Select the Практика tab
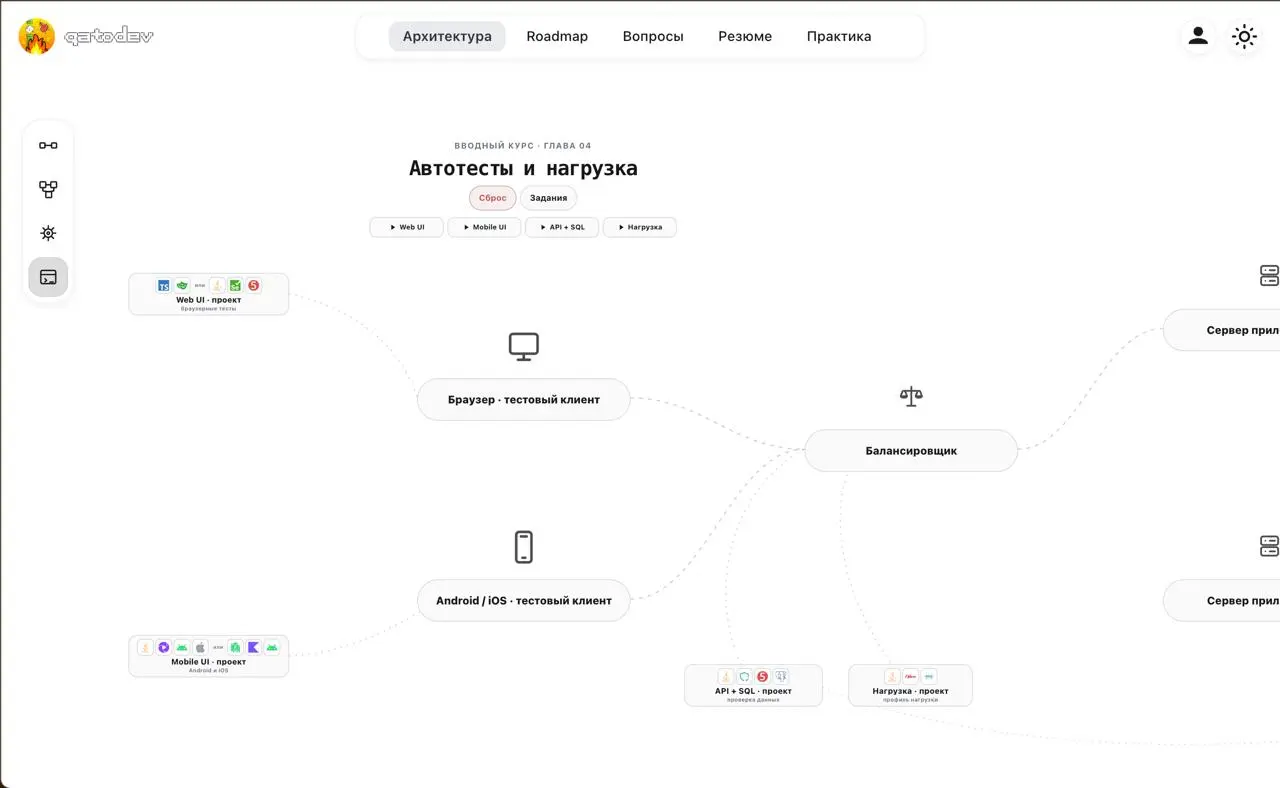 coord(839,36)
